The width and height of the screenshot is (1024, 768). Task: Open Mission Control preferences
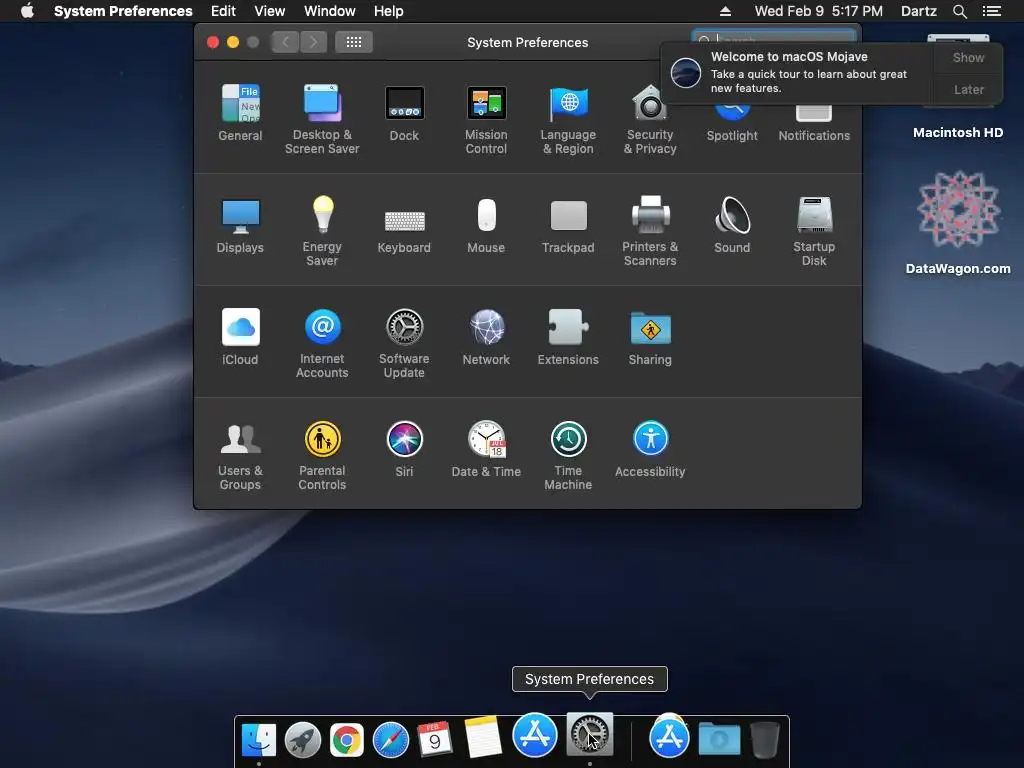point(486,119)
